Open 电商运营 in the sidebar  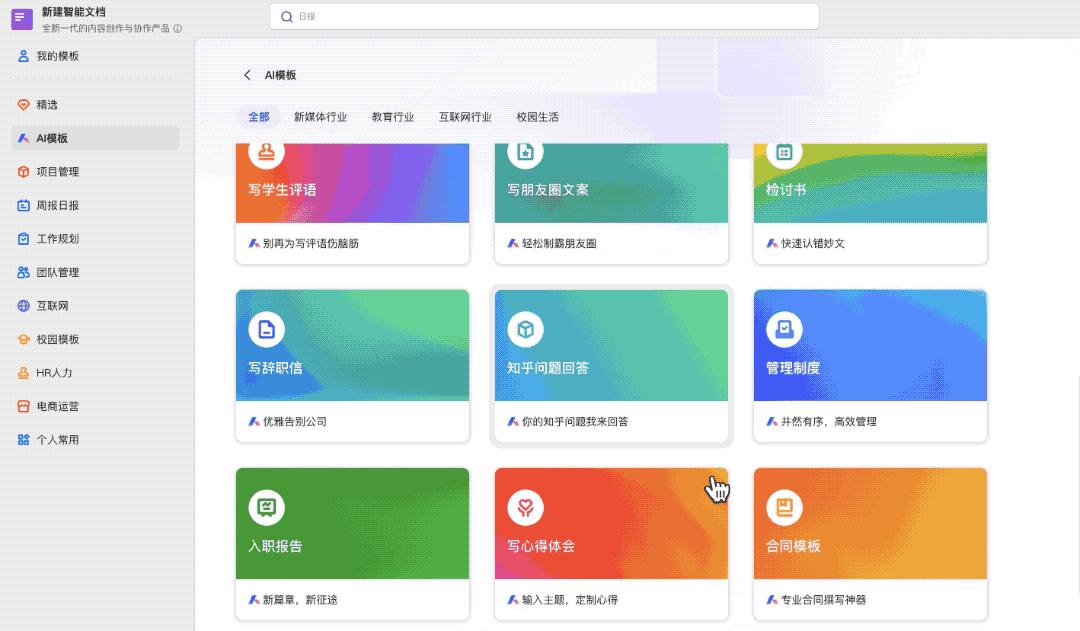click(x=95, y=406)
